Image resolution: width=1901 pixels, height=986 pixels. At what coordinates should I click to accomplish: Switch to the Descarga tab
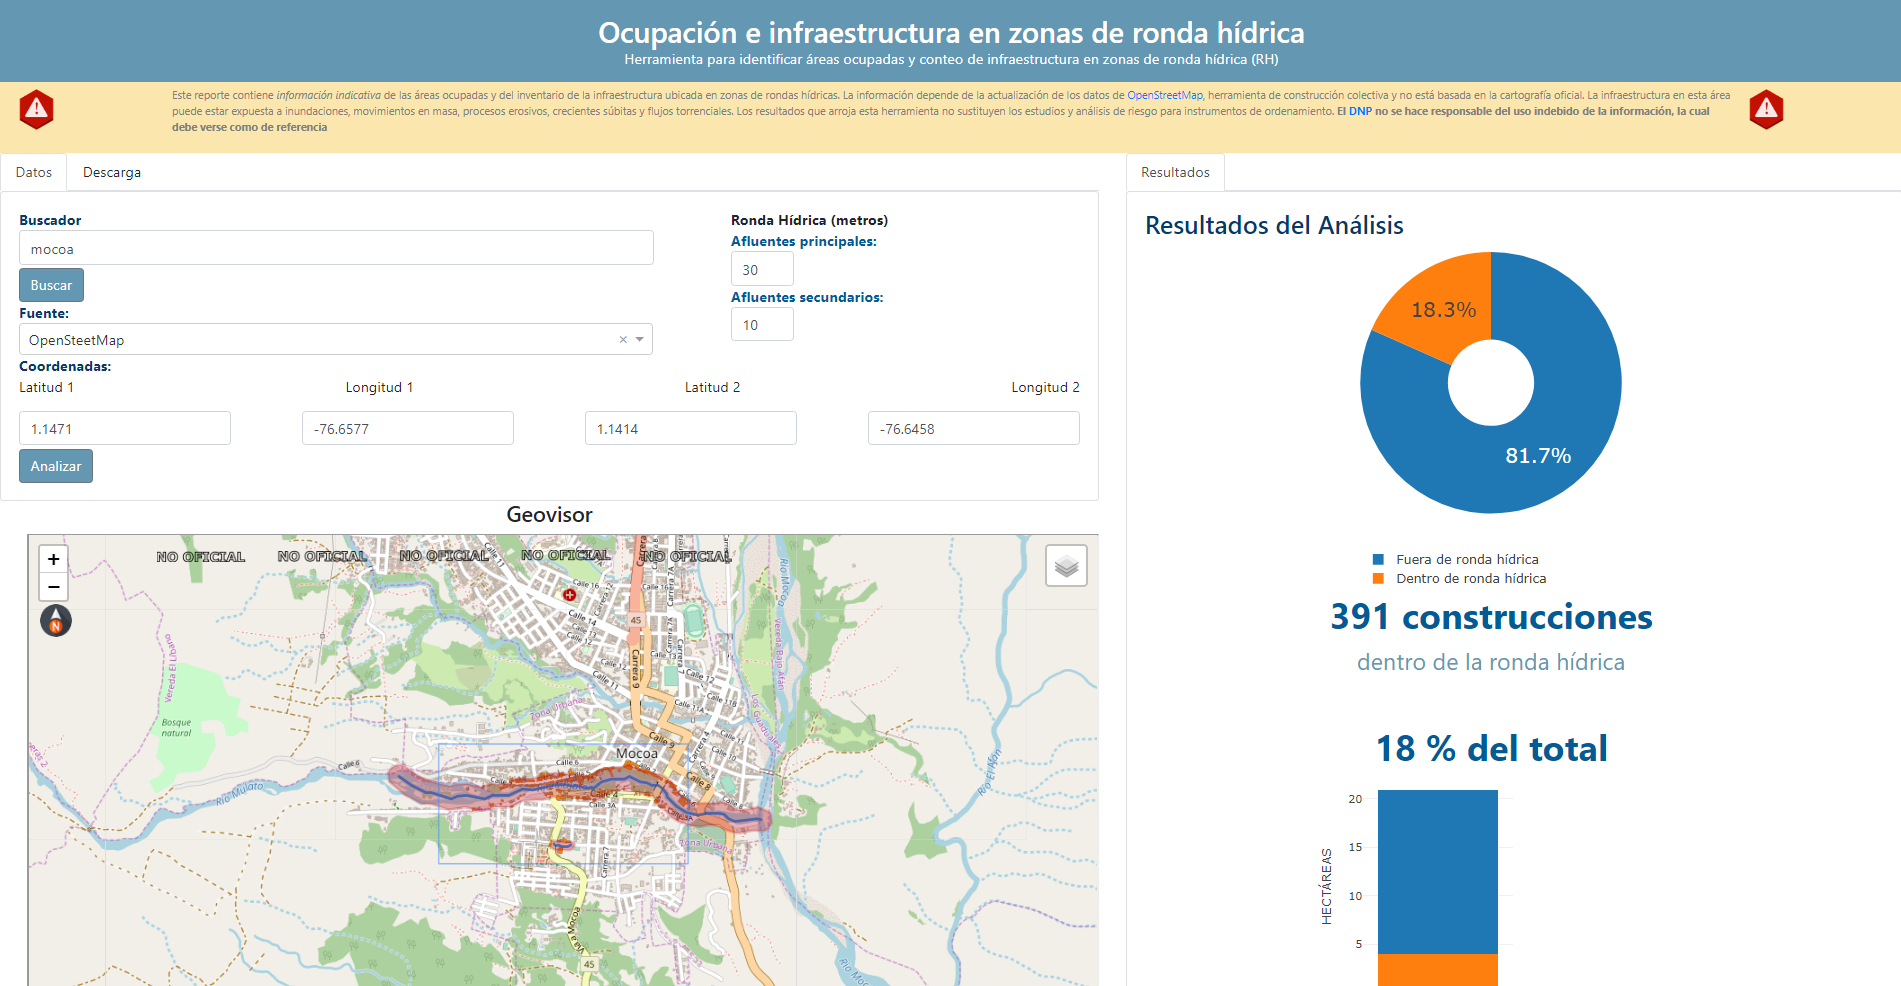112,172
